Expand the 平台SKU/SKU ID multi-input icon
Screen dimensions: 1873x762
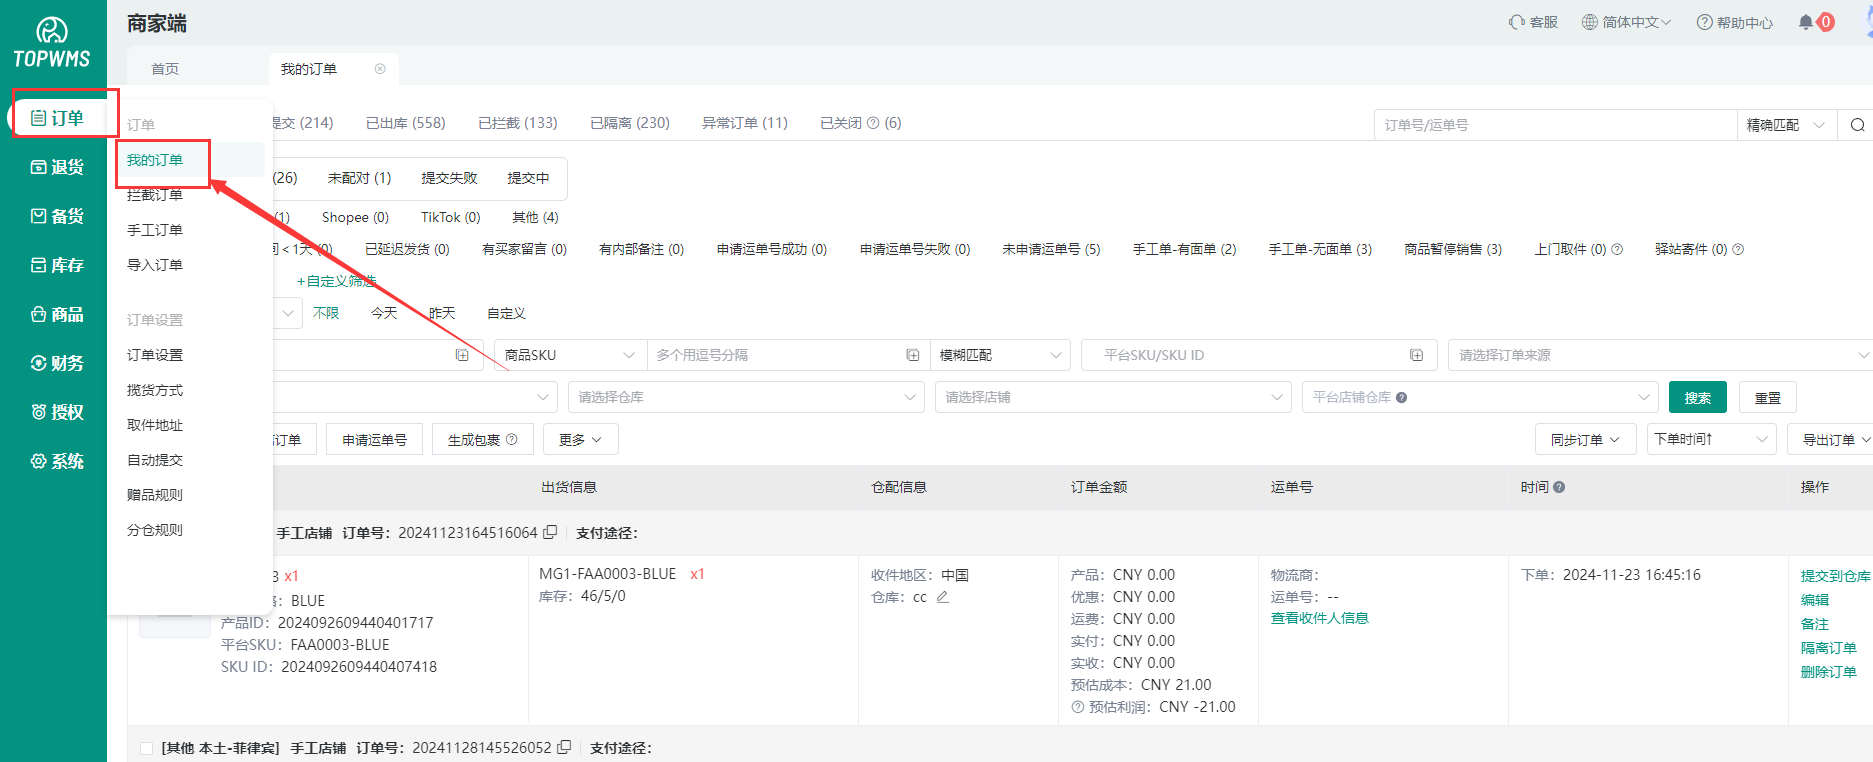pyautogui.click(x=1417, y=355)
